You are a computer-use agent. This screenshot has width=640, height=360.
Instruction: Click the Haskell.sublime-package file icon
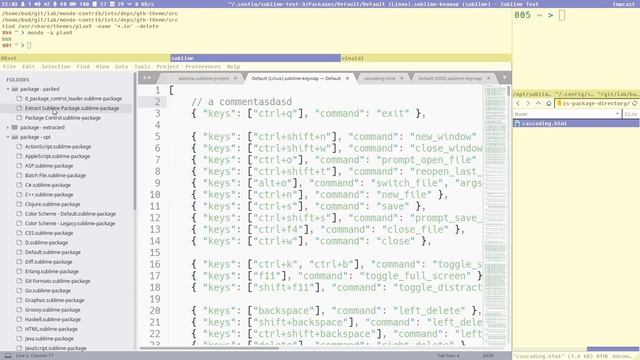[x=19, y=320]
